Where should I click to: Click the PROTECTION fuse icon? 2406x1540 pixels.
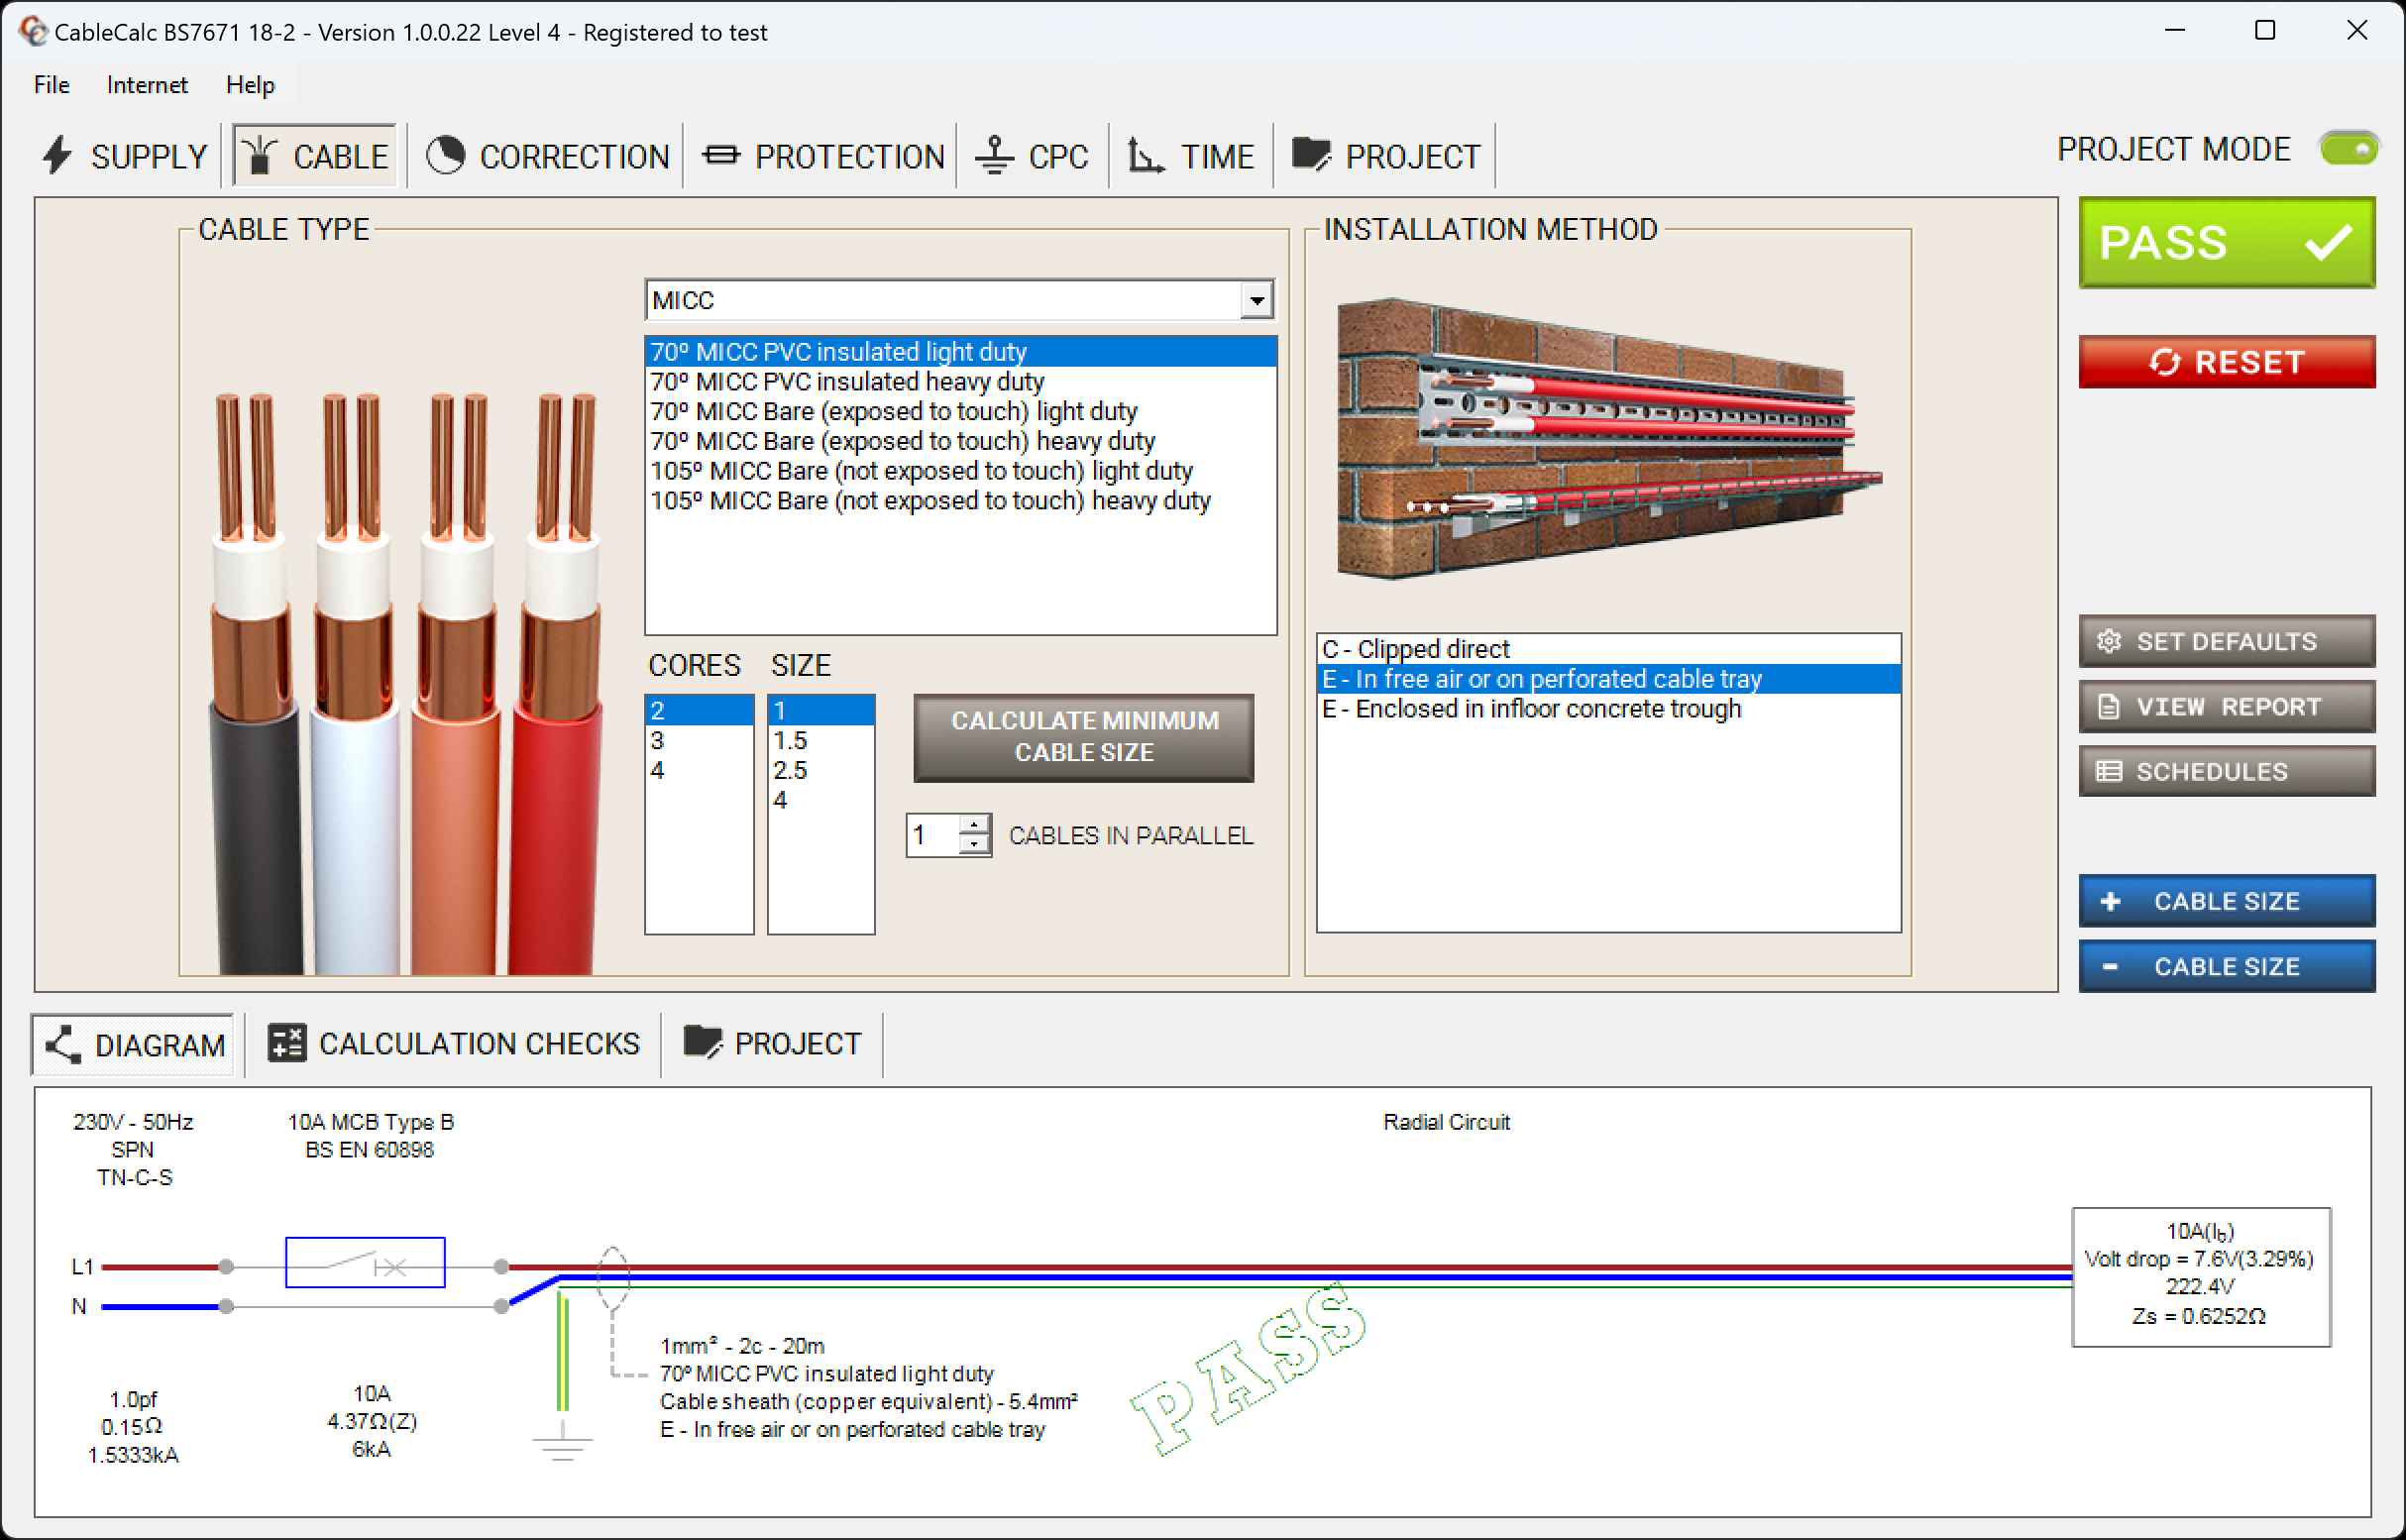[720, 155]
